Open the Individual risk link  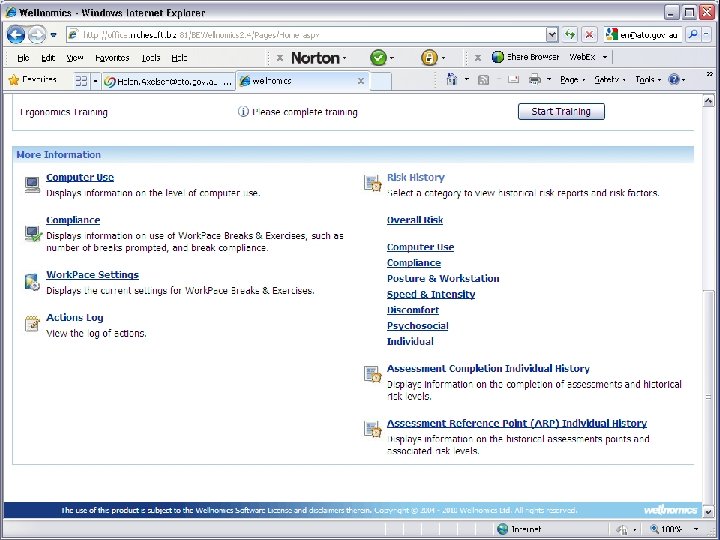point(410,341)
